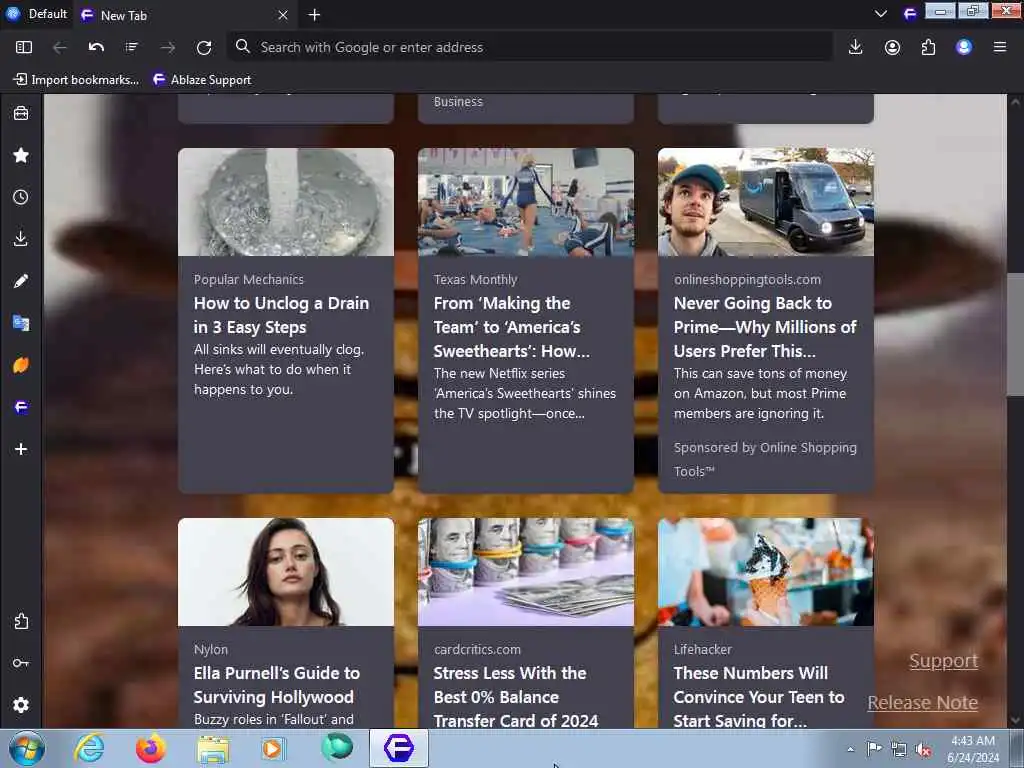Open the extensions puzzle icon in toolbar
Screen dimensions: 1024x768
(928, 47)
